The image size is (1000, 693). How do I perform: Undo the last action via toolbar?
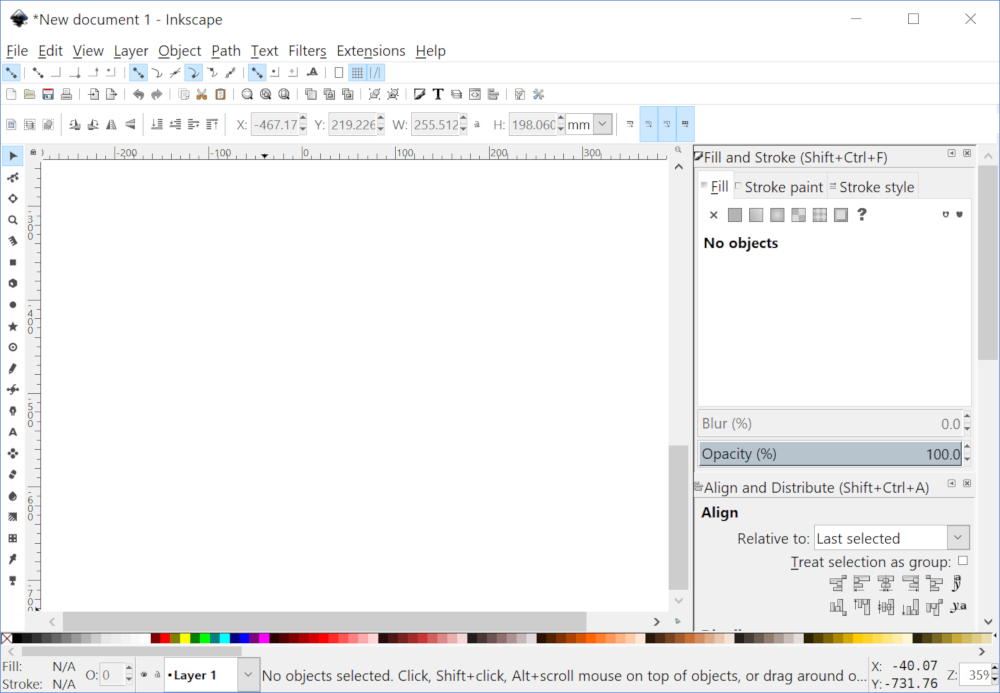pos(138,94)
